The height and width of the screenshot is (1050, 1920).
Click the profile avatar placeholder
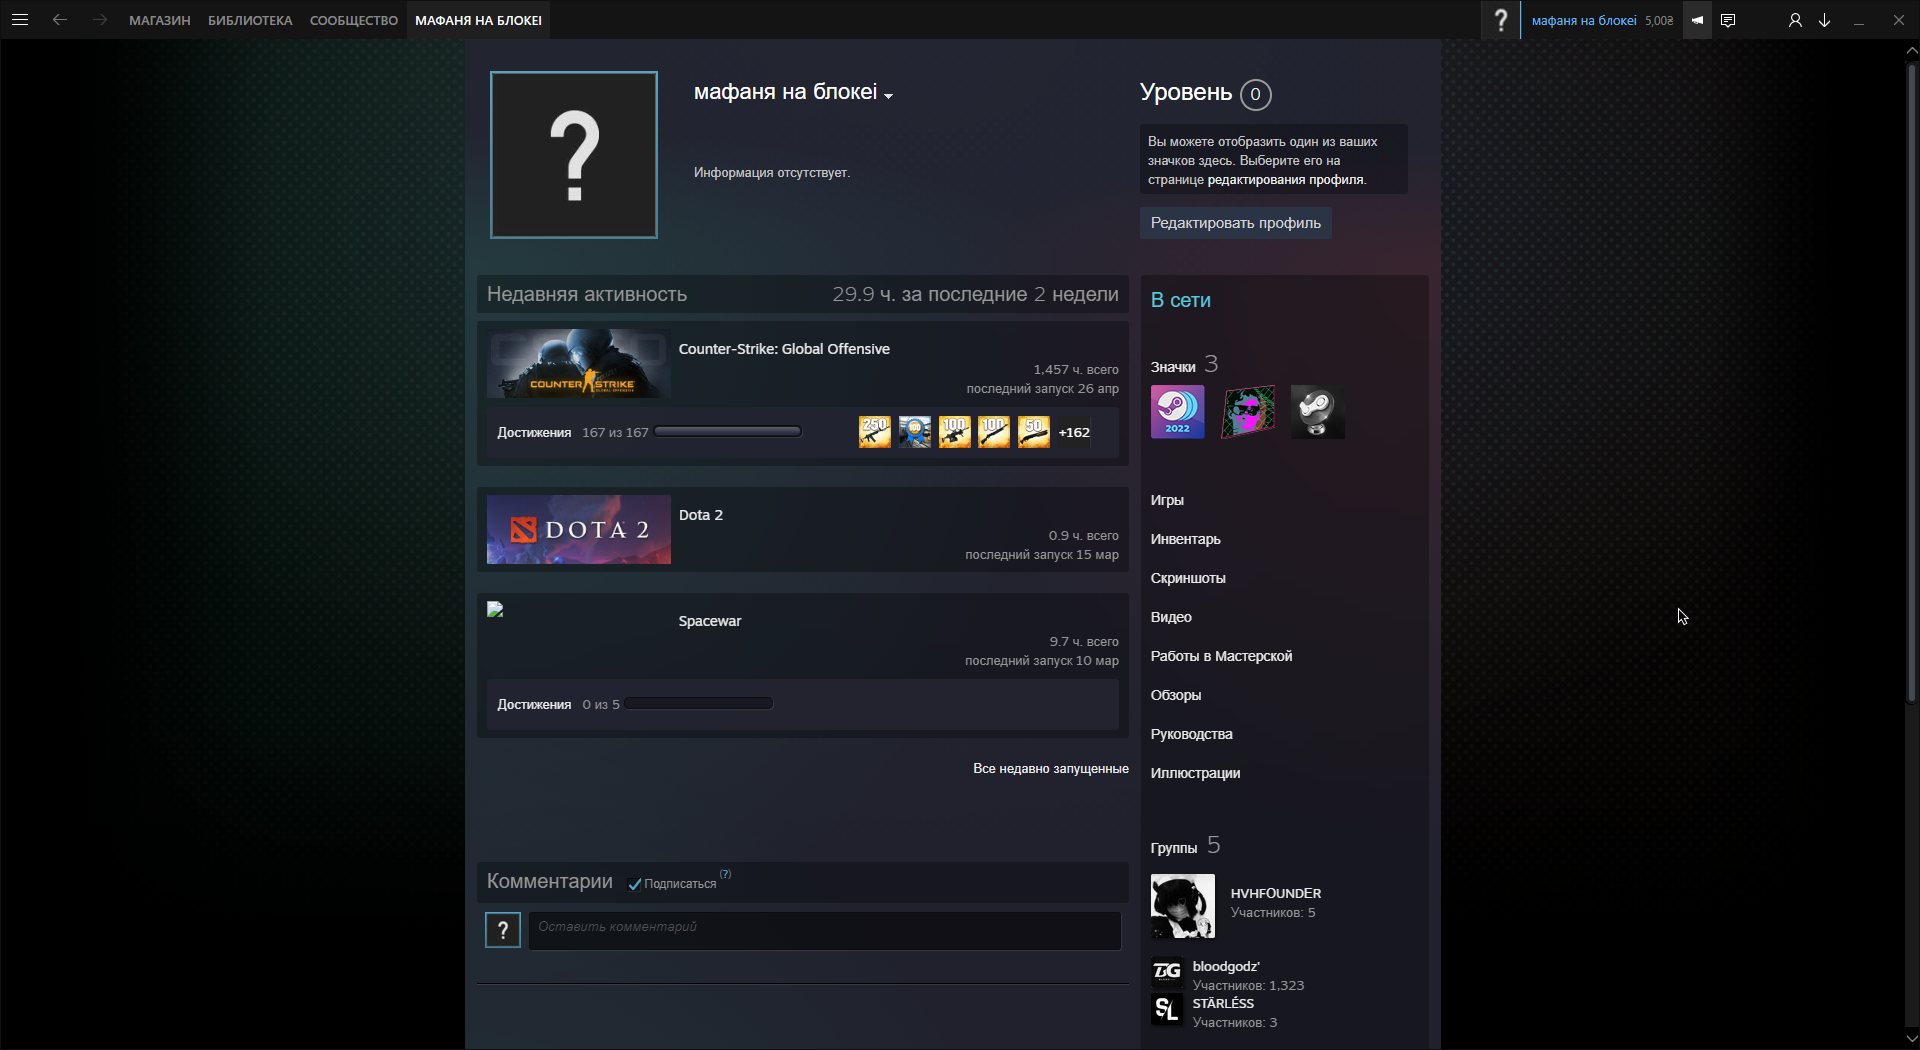pyautogui.click(x=574, y=155)
